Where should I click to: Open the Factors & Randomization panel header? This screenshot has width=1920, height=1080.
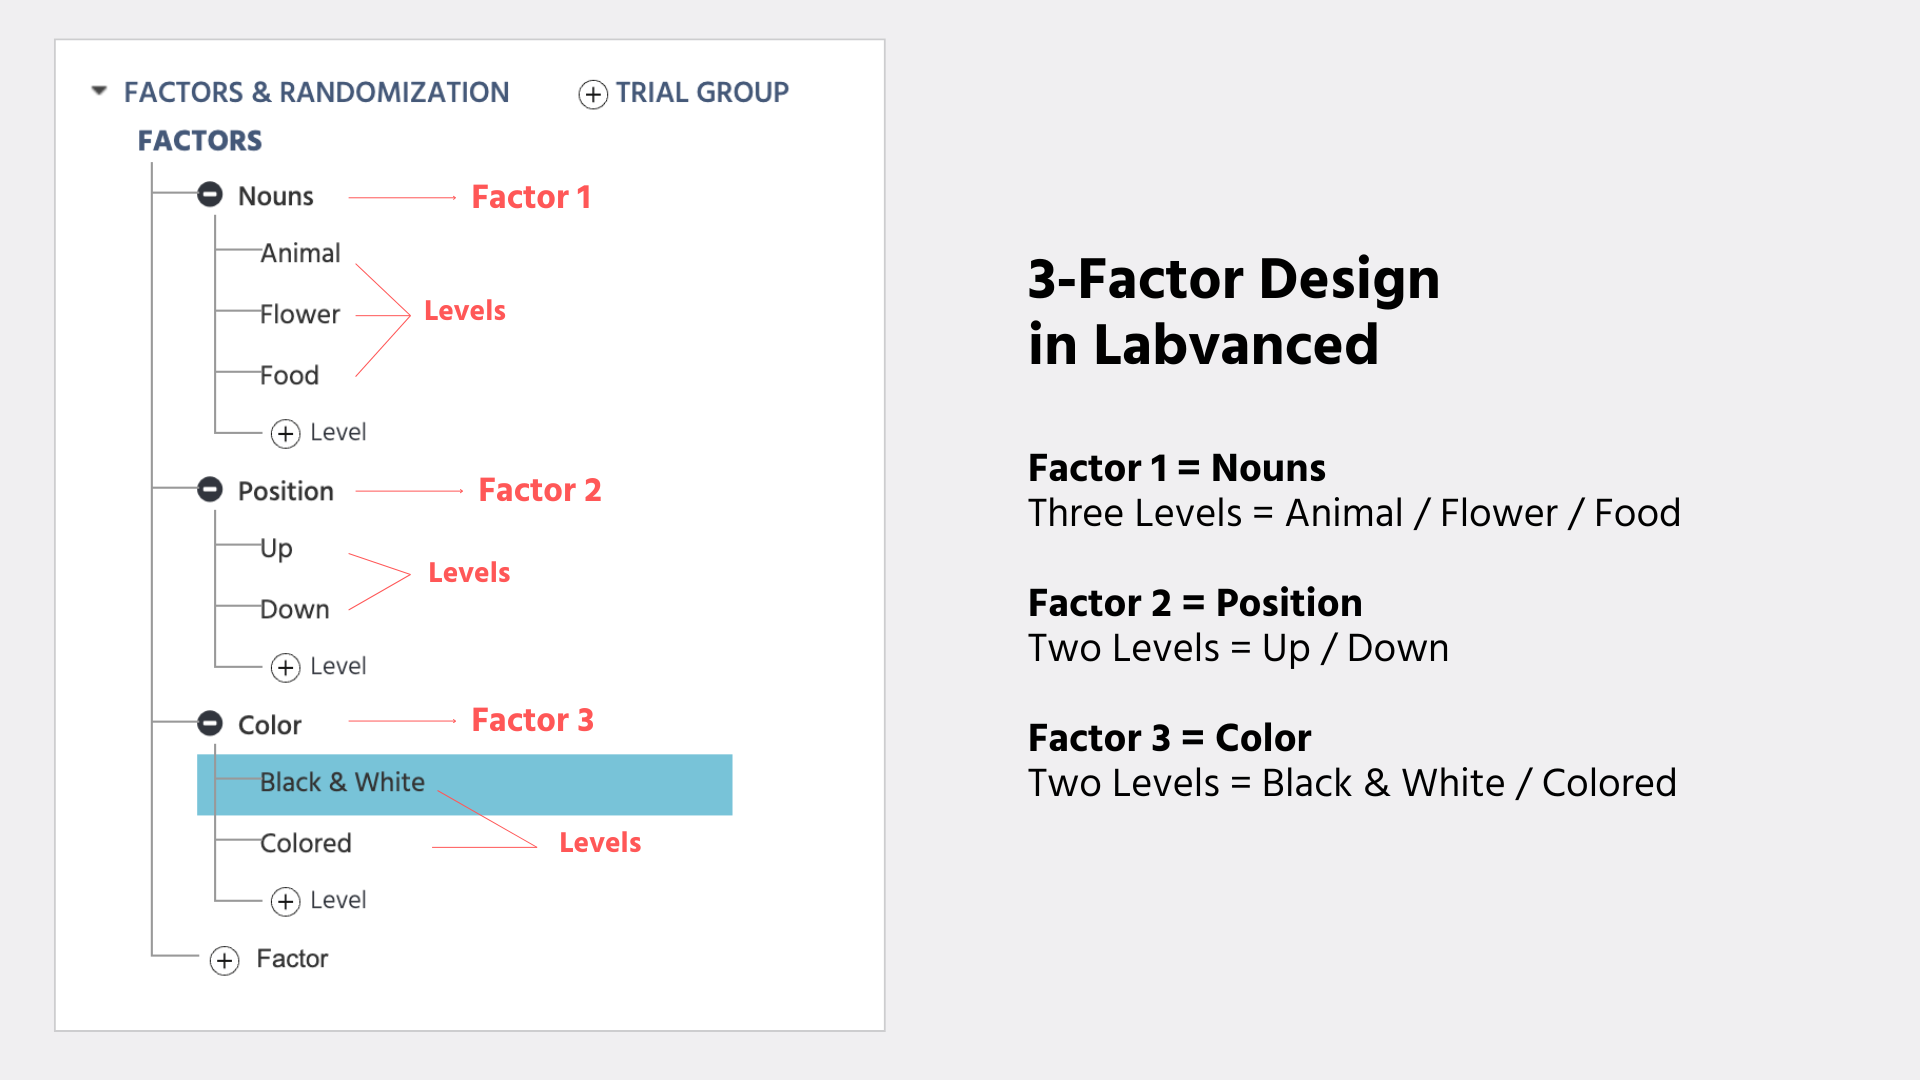[316, 91]
